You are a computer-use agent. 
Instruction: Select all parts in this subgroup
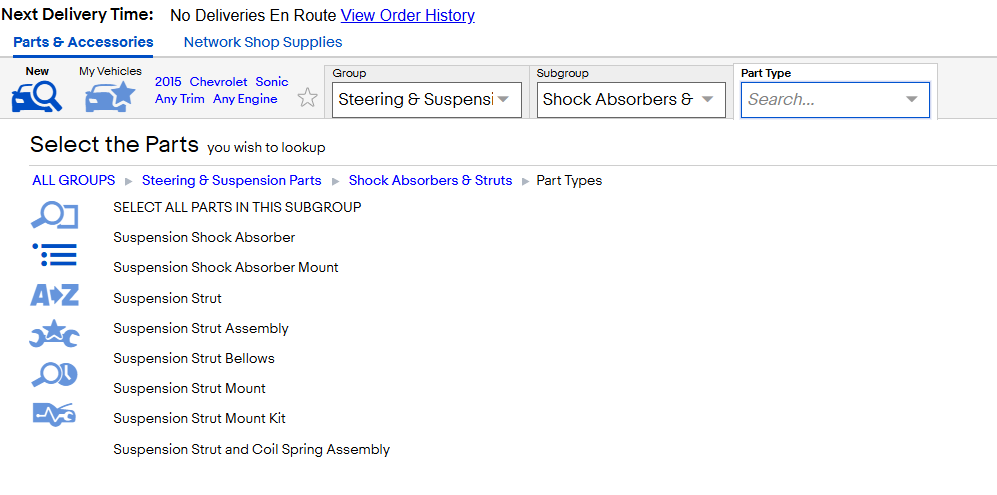(x=237, y=207)
